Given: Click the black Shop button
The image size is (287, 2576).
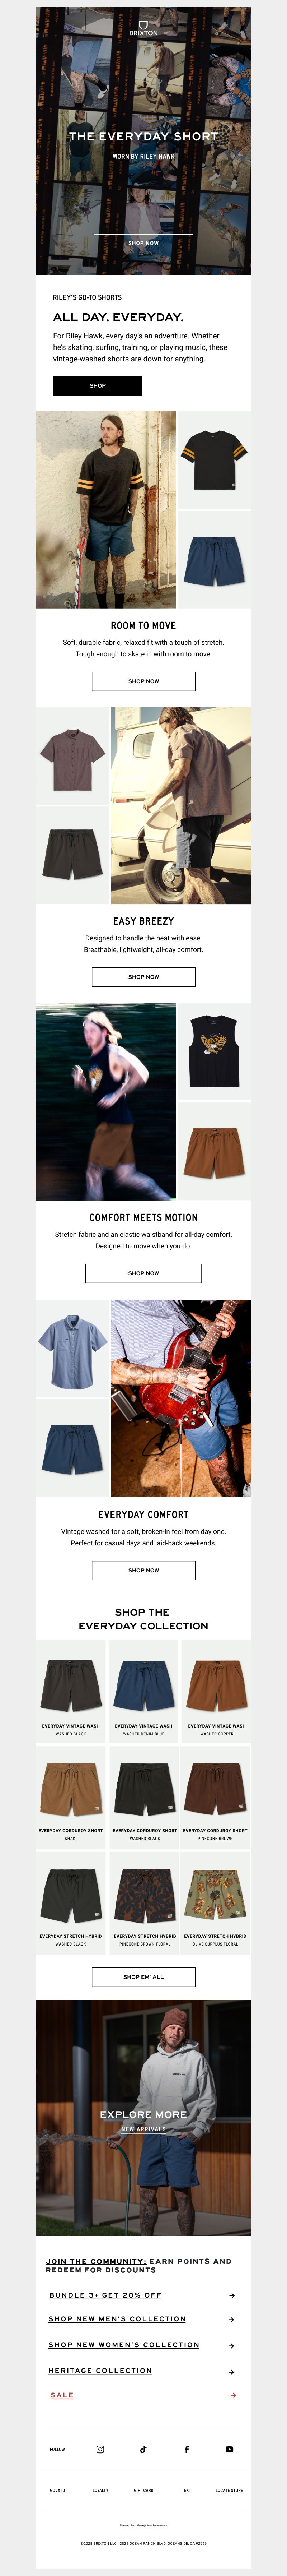Looking at the screenshot, I should tap(97, 385).
